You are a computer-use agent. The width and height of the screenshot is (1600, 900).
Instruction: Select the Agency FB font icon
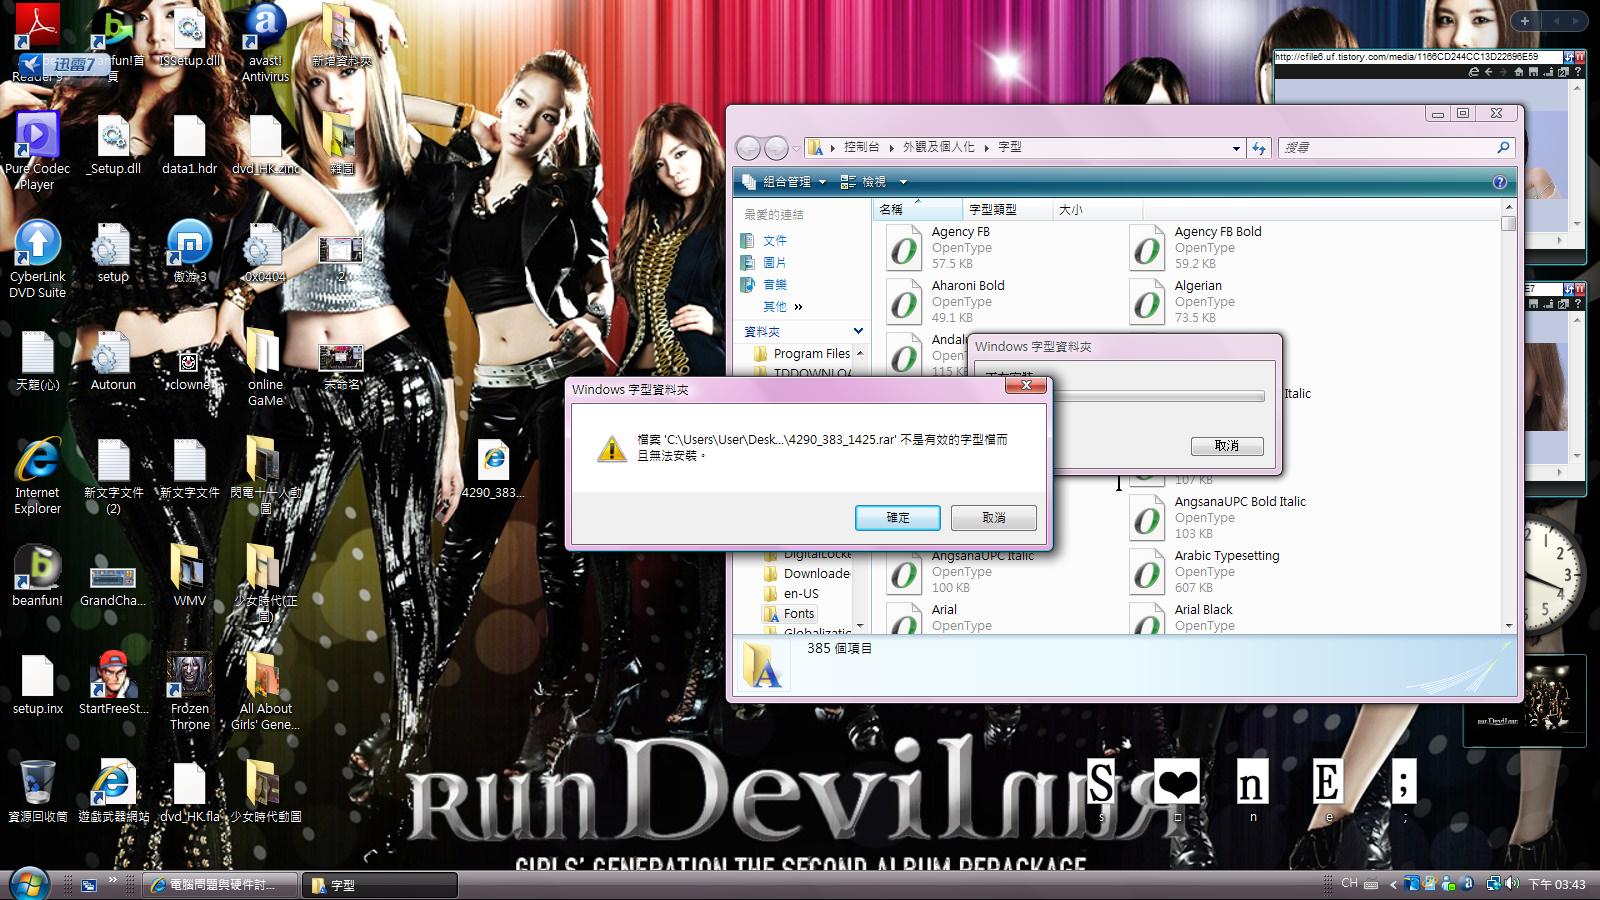[904, 247]
